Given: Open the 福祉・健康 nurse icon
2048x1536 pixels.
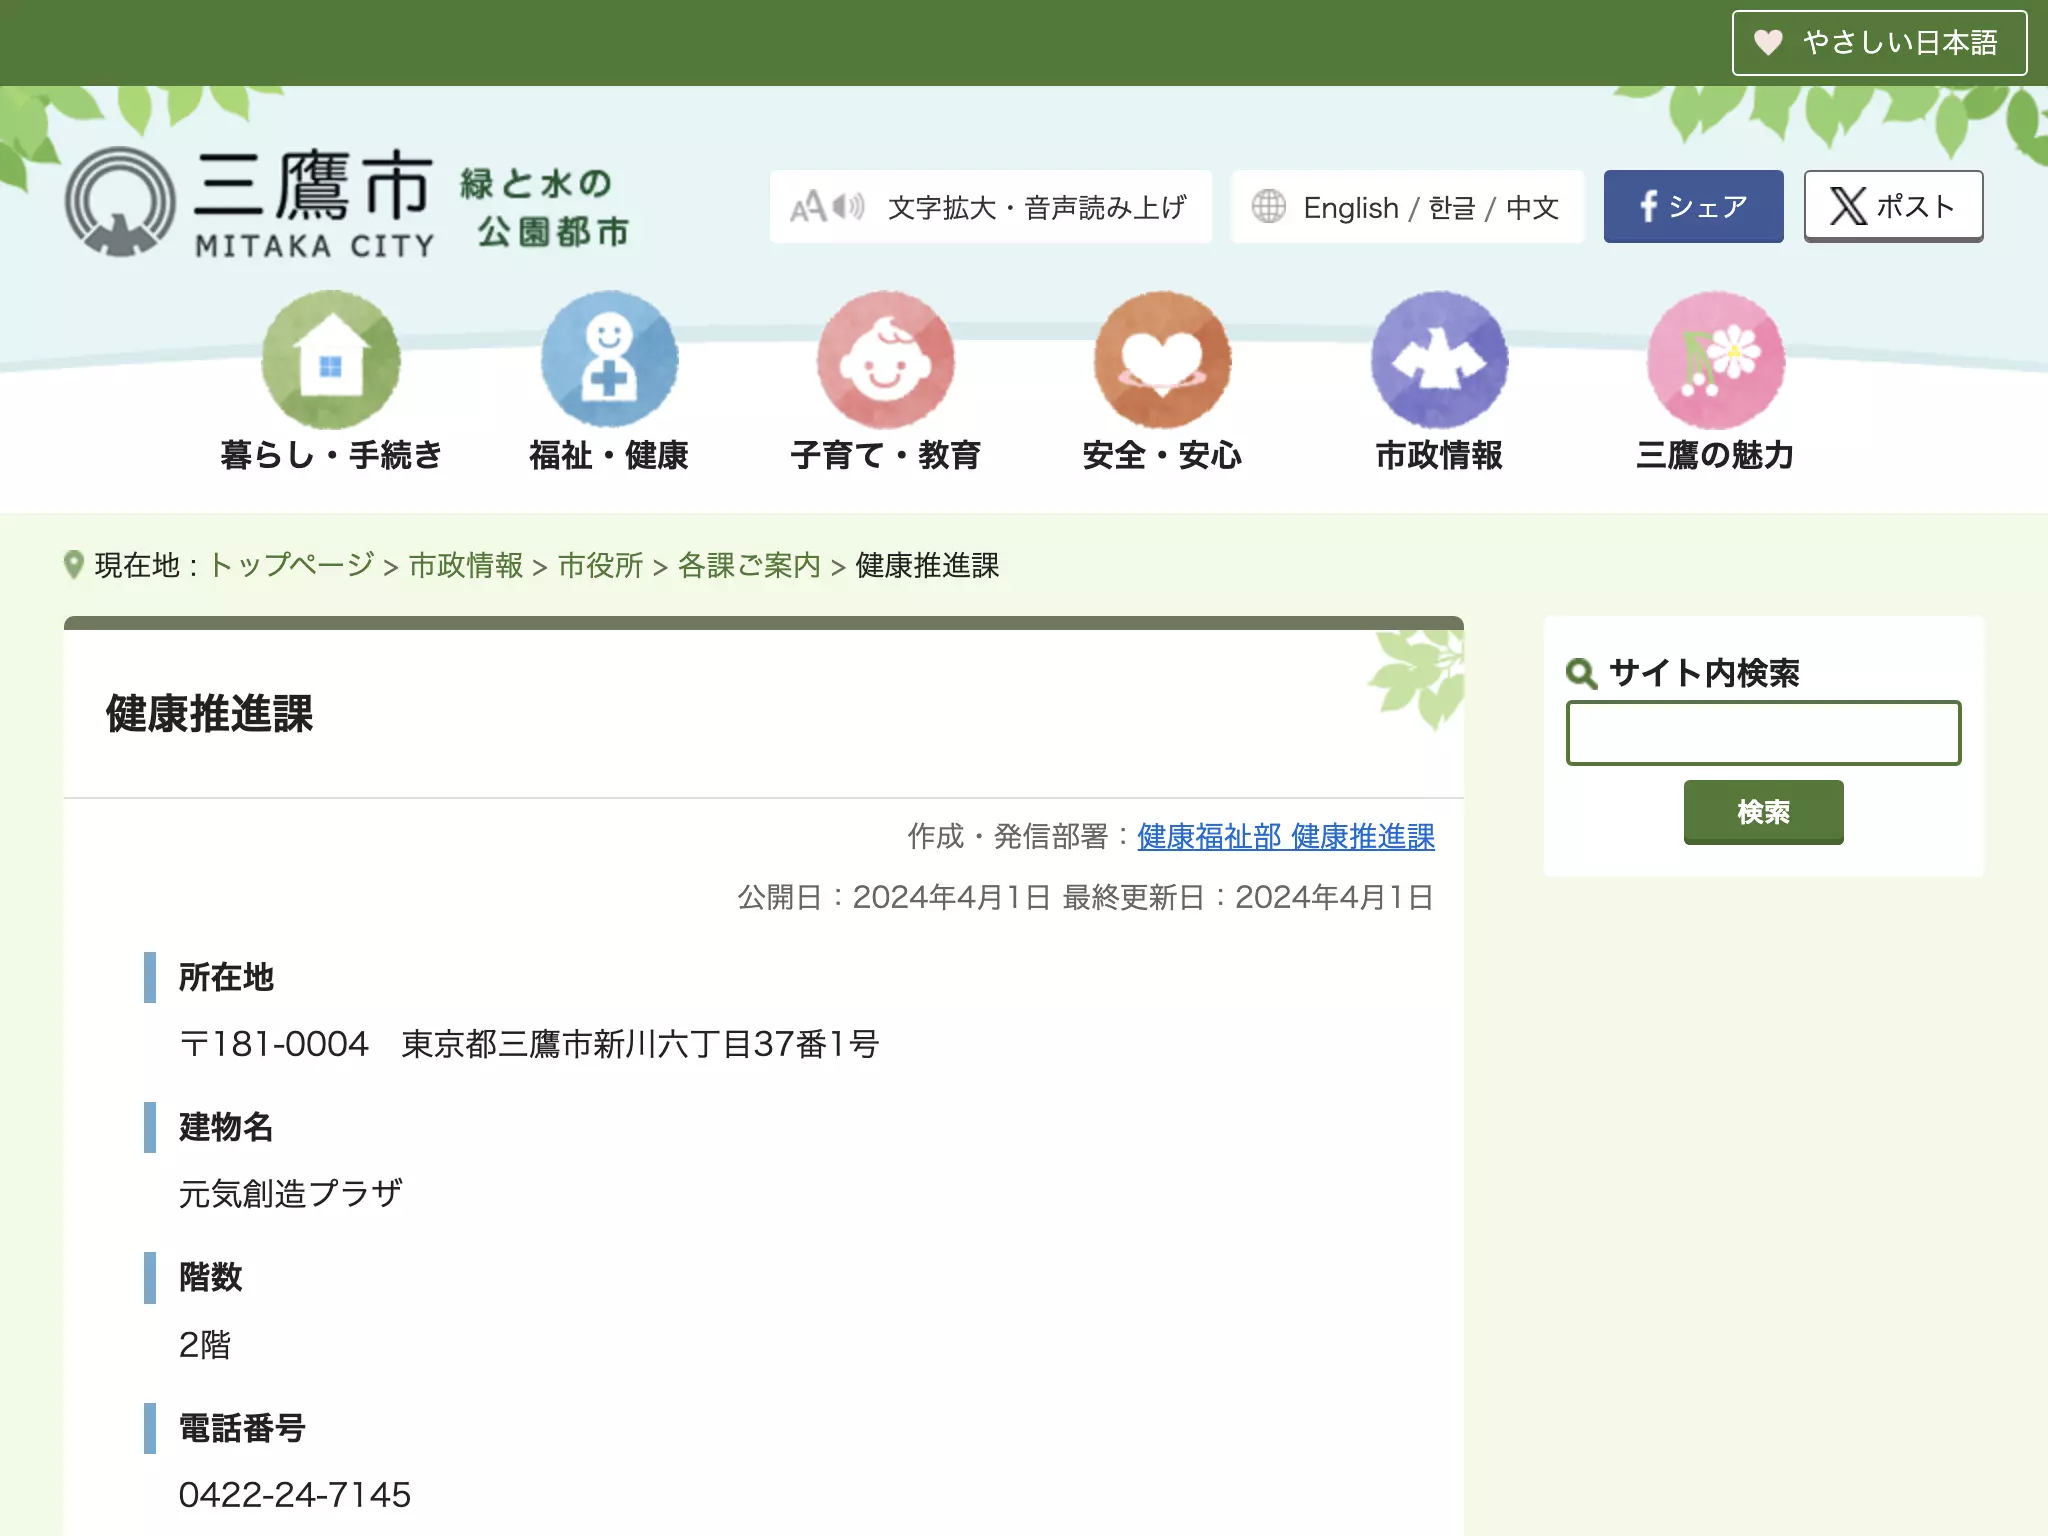Looking at the screenshot, I should tap(609, 360).
